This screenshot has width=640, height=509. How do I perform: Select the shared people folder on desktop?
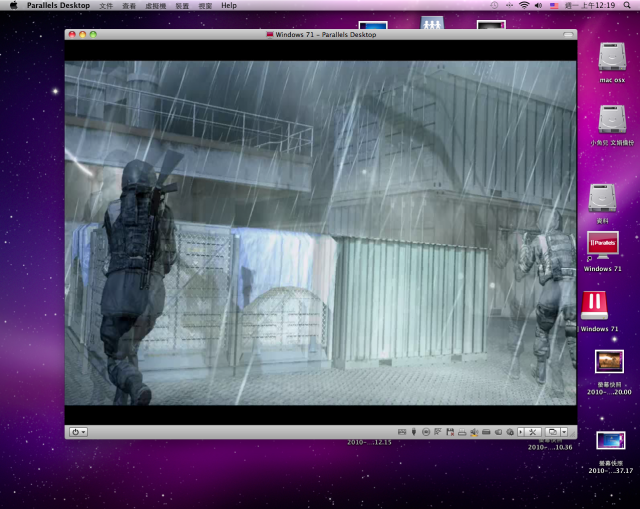tap(432, 23)
